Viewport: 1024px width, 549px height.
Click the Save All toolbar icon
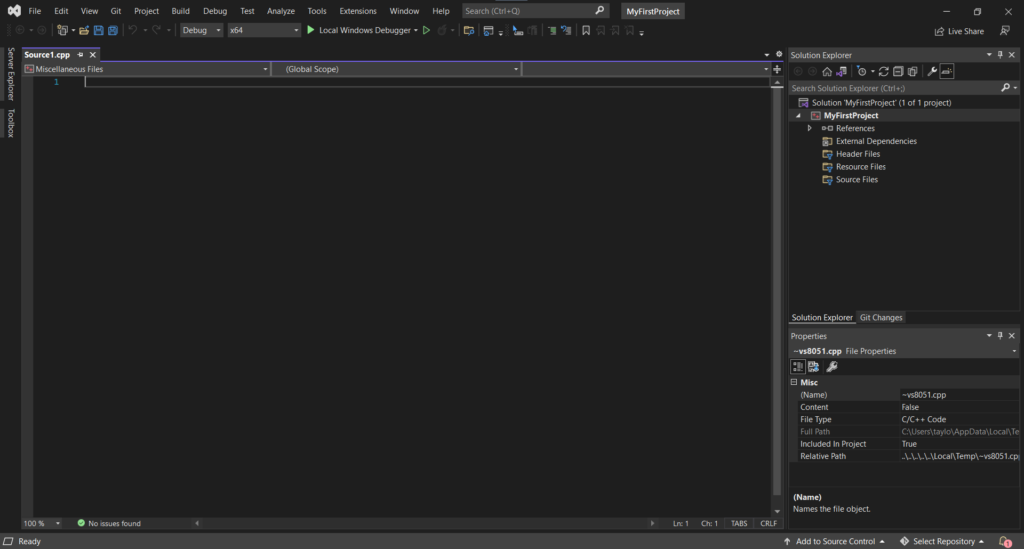(111, 31)
